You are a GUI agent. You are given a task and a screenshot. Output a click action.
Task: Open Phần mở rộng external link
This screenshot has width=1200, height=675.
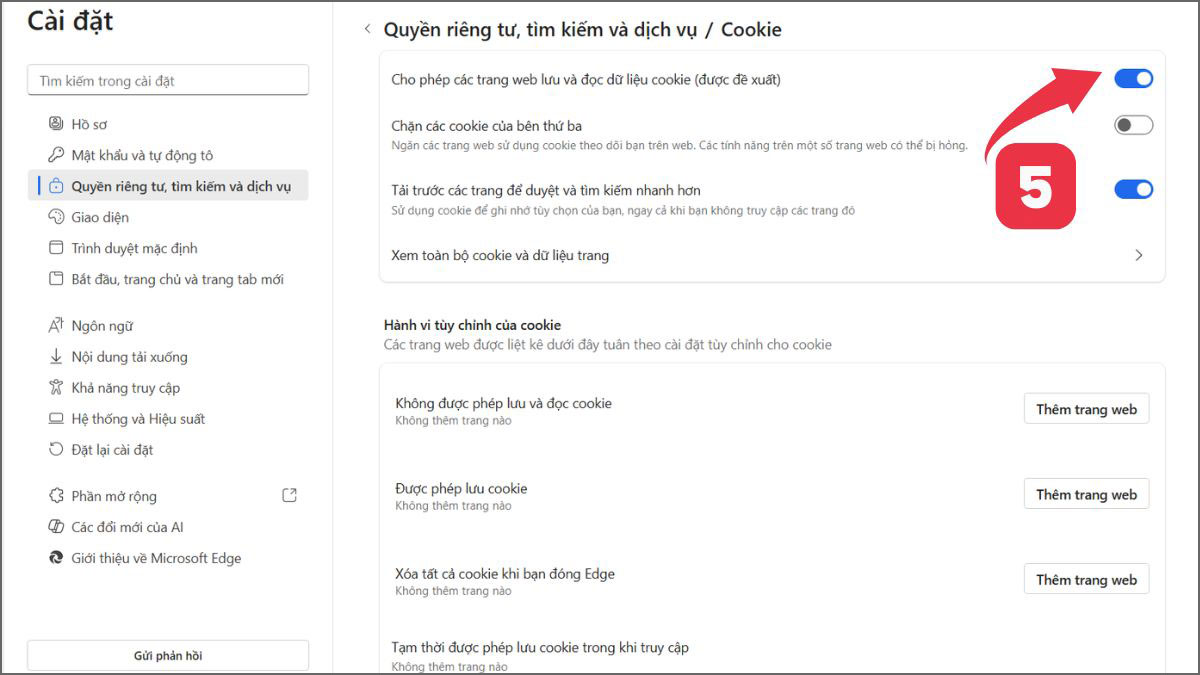tap(289, 494)
